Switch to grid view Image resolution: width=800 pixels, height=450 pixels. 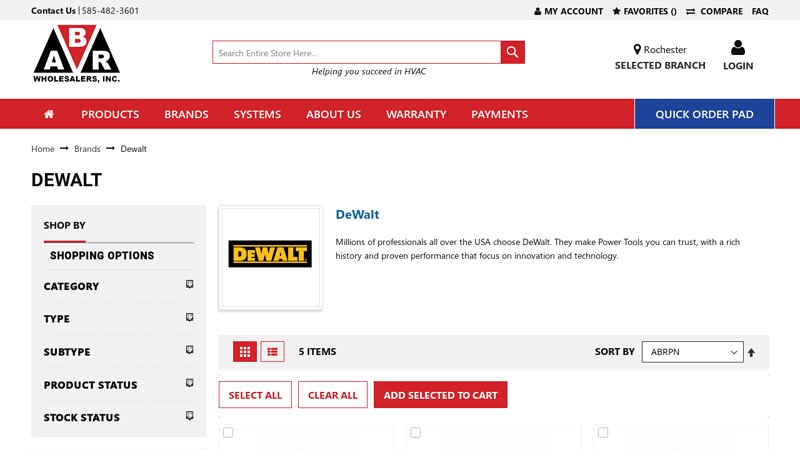point(245,352)
